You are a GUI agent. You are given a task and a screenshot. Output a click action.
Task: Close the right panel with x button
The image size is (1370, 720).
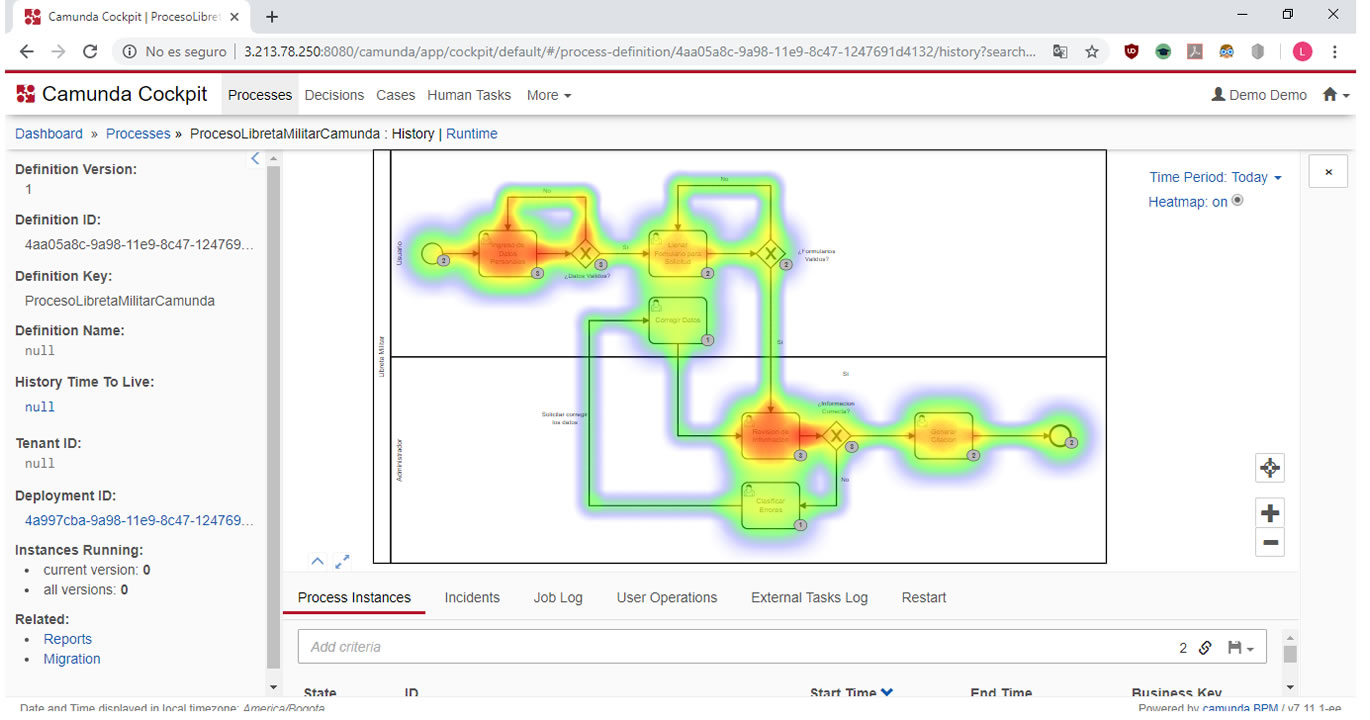[x=1328, y=172]
